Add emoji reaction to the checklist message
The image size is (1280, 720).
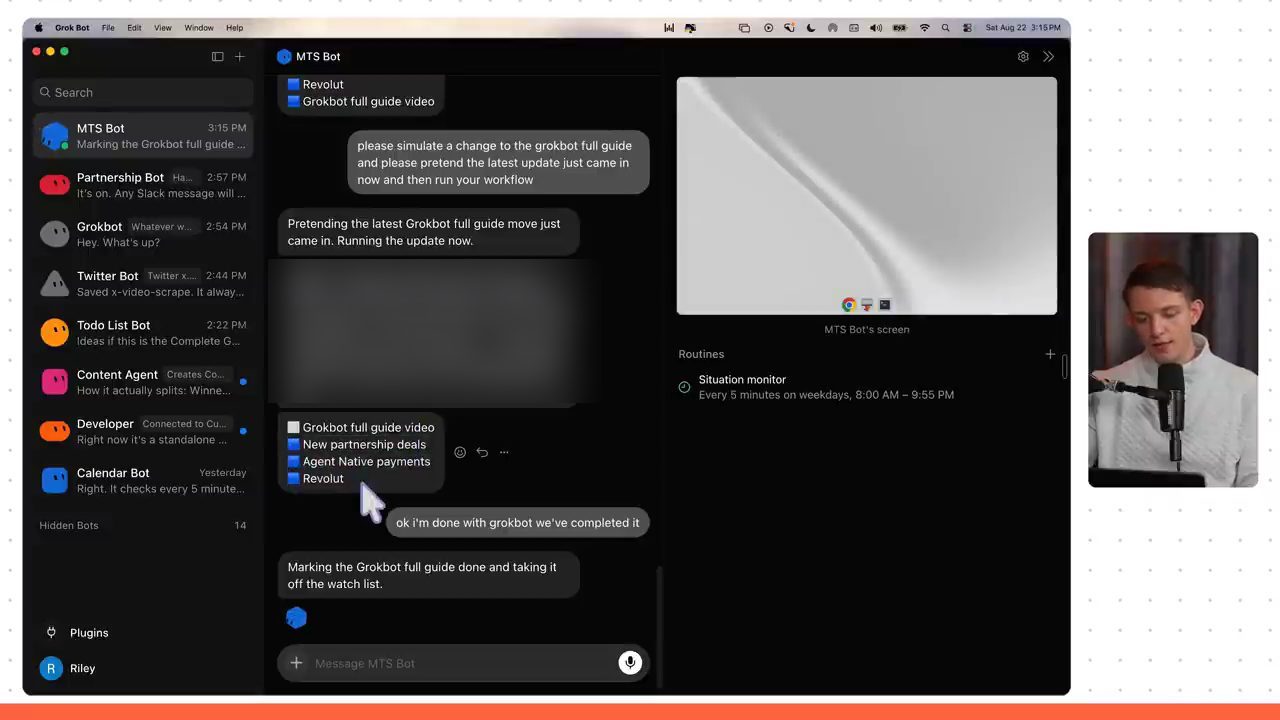click(460, 452)
